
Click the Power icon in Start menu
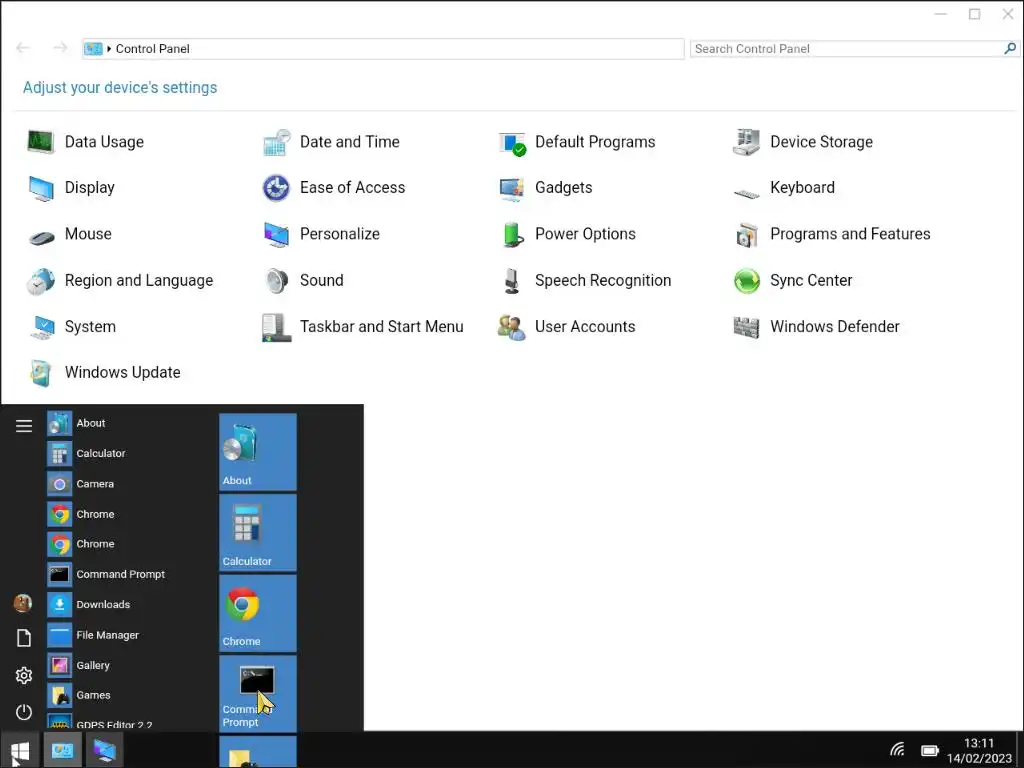click(24, 711)
